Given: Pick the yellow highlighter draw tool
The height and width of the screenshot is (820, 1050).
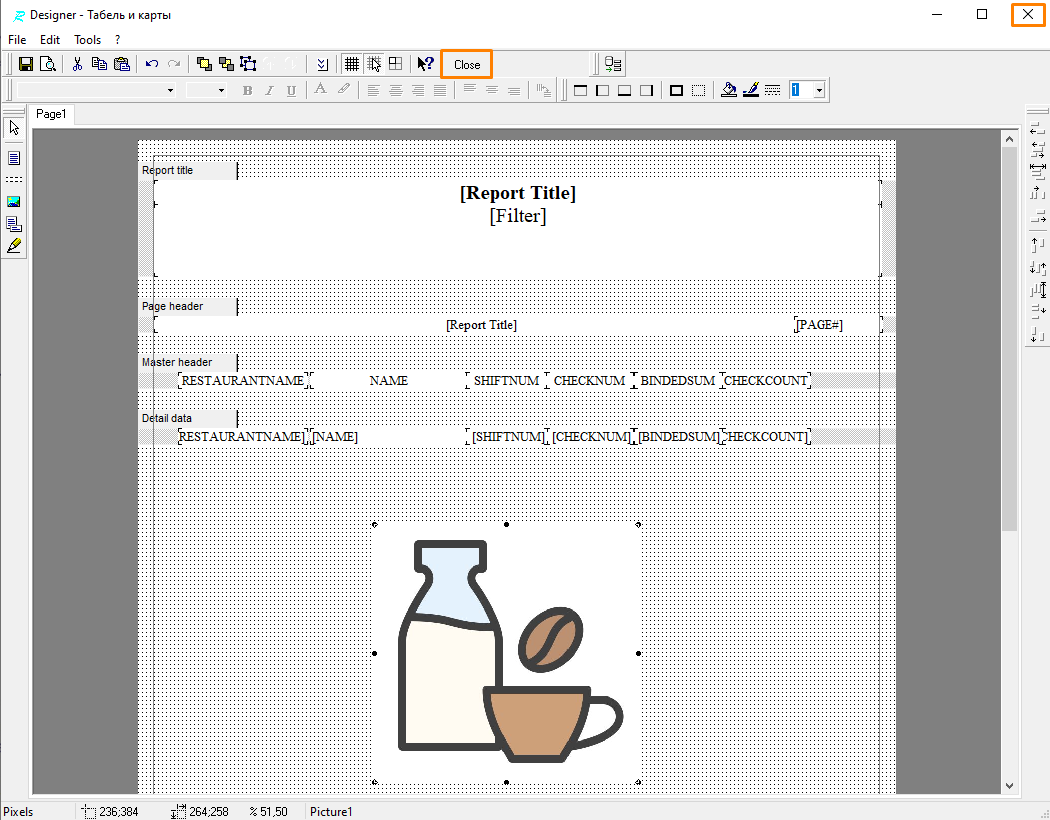Looking at the screenshot, I should (14, 245).
